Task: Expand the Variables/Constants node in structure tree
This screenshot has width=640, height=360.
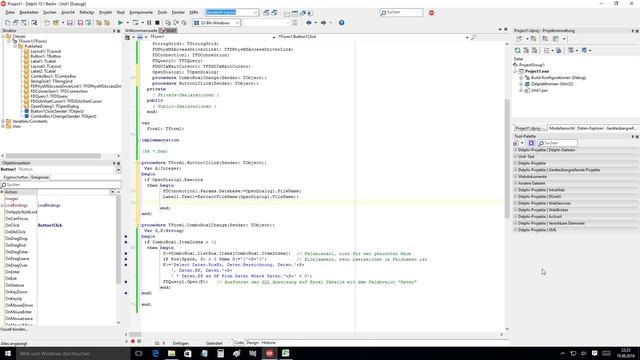Action: point(3,121)
